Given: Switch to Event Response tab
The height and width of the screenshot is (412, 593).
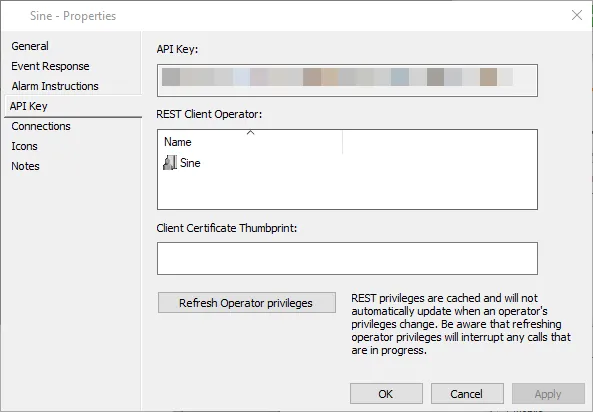Looking at the screenshot, I should [x=50, y=66].
